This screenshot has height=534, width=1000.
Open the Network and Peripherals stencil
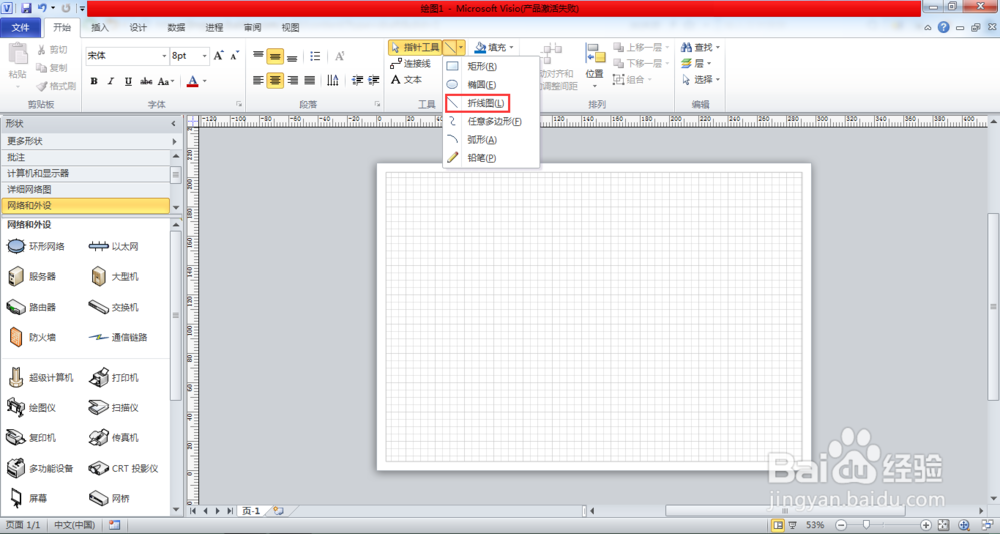pos(85,205)
